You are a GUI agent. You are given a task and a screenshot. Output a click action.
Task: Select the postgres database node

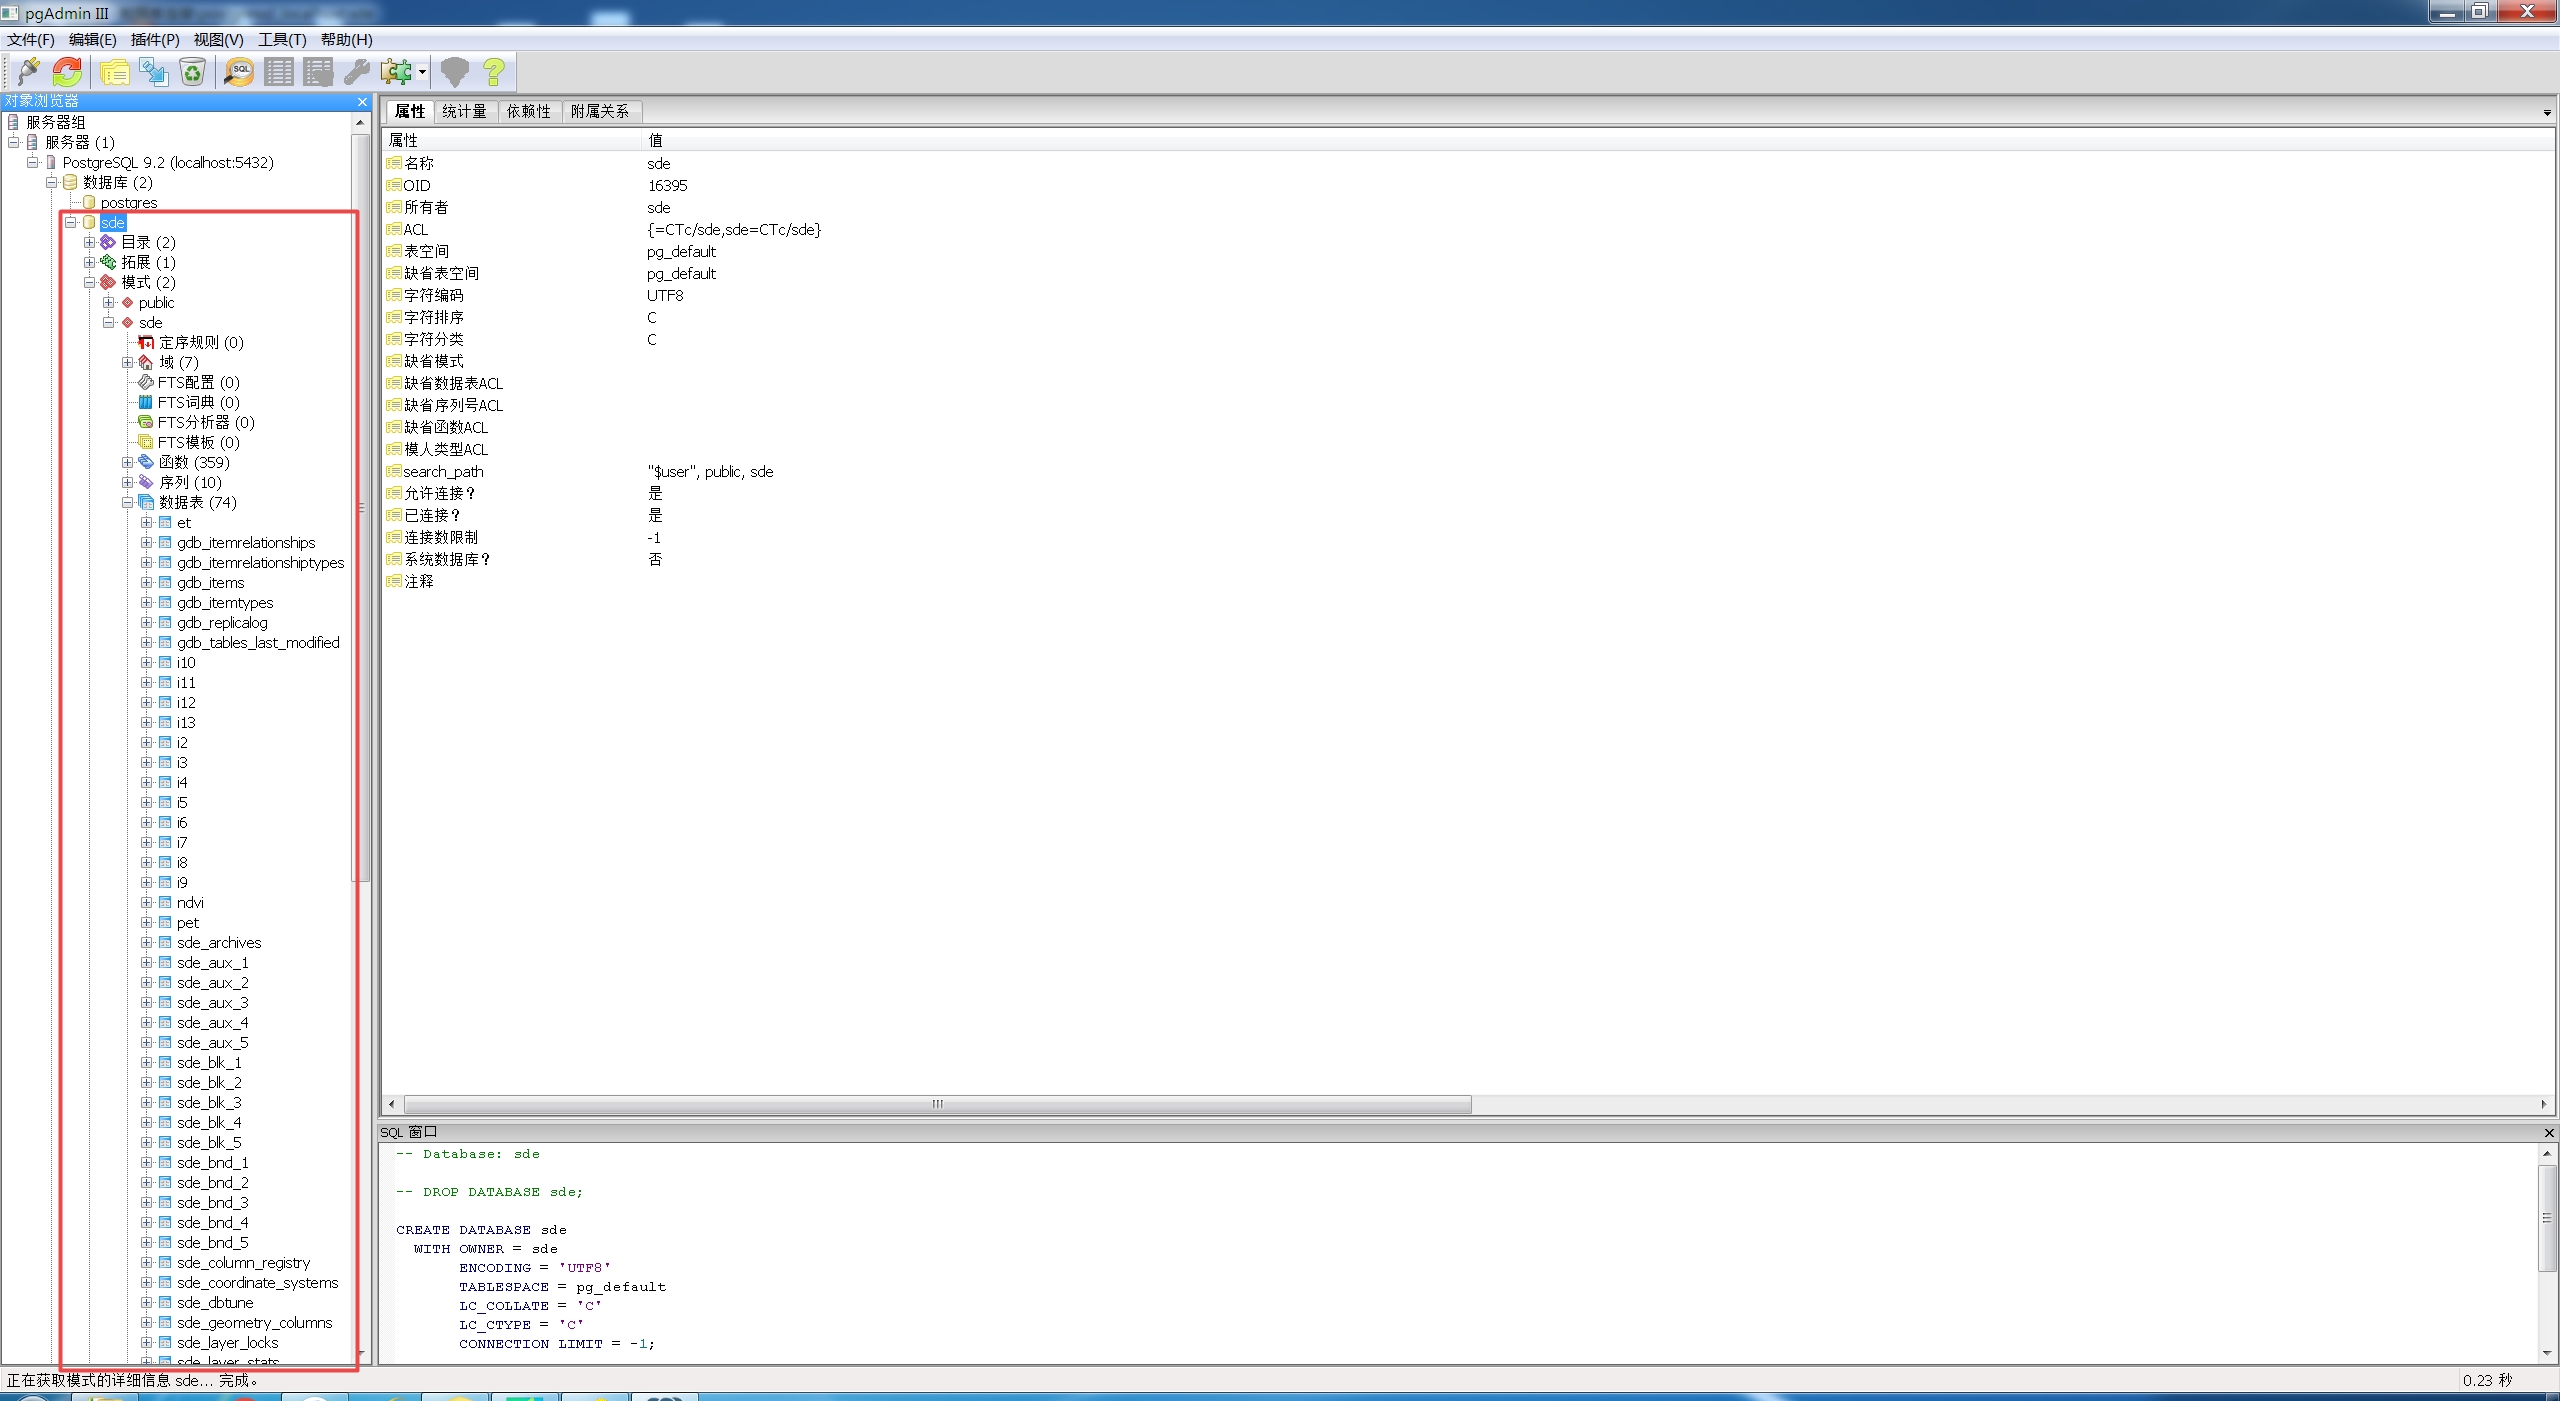tap(128, 202)
